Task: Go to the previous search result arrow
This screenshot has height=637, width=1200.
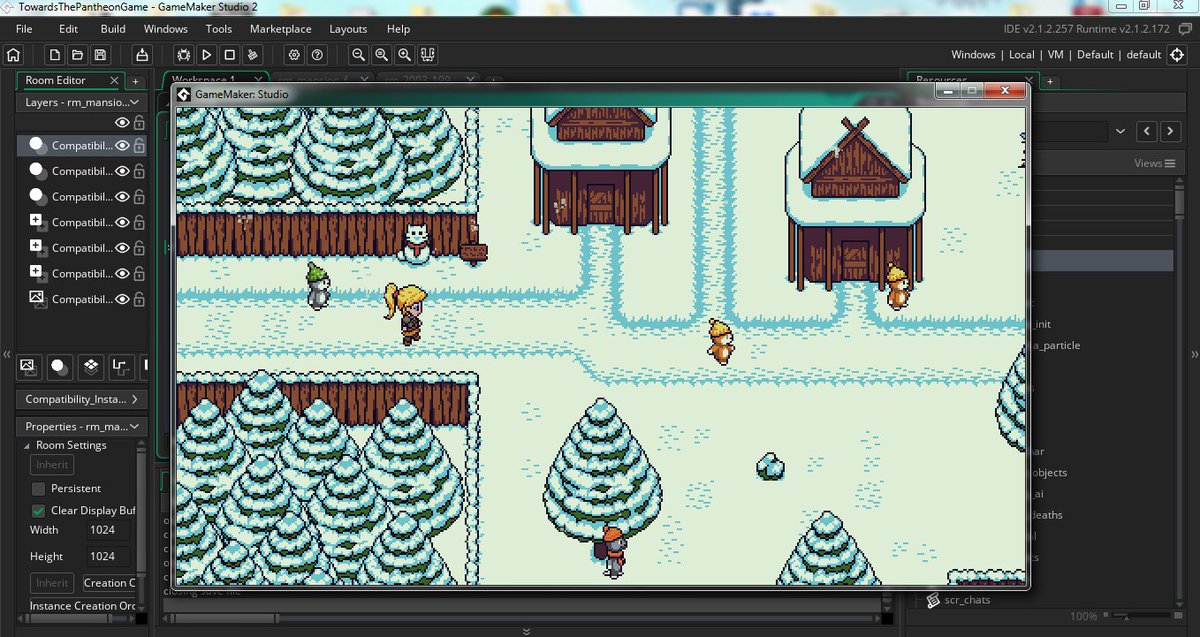Action: (1148, 131)
